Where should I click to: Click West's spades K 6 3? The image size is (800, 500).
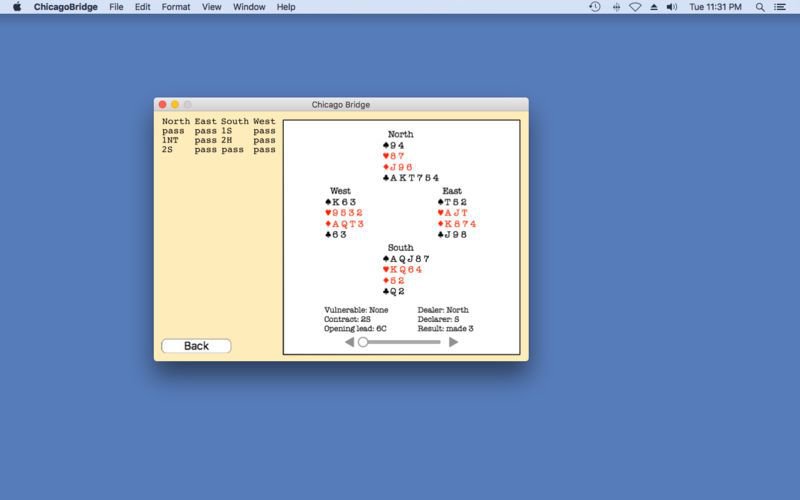point(341,202)
